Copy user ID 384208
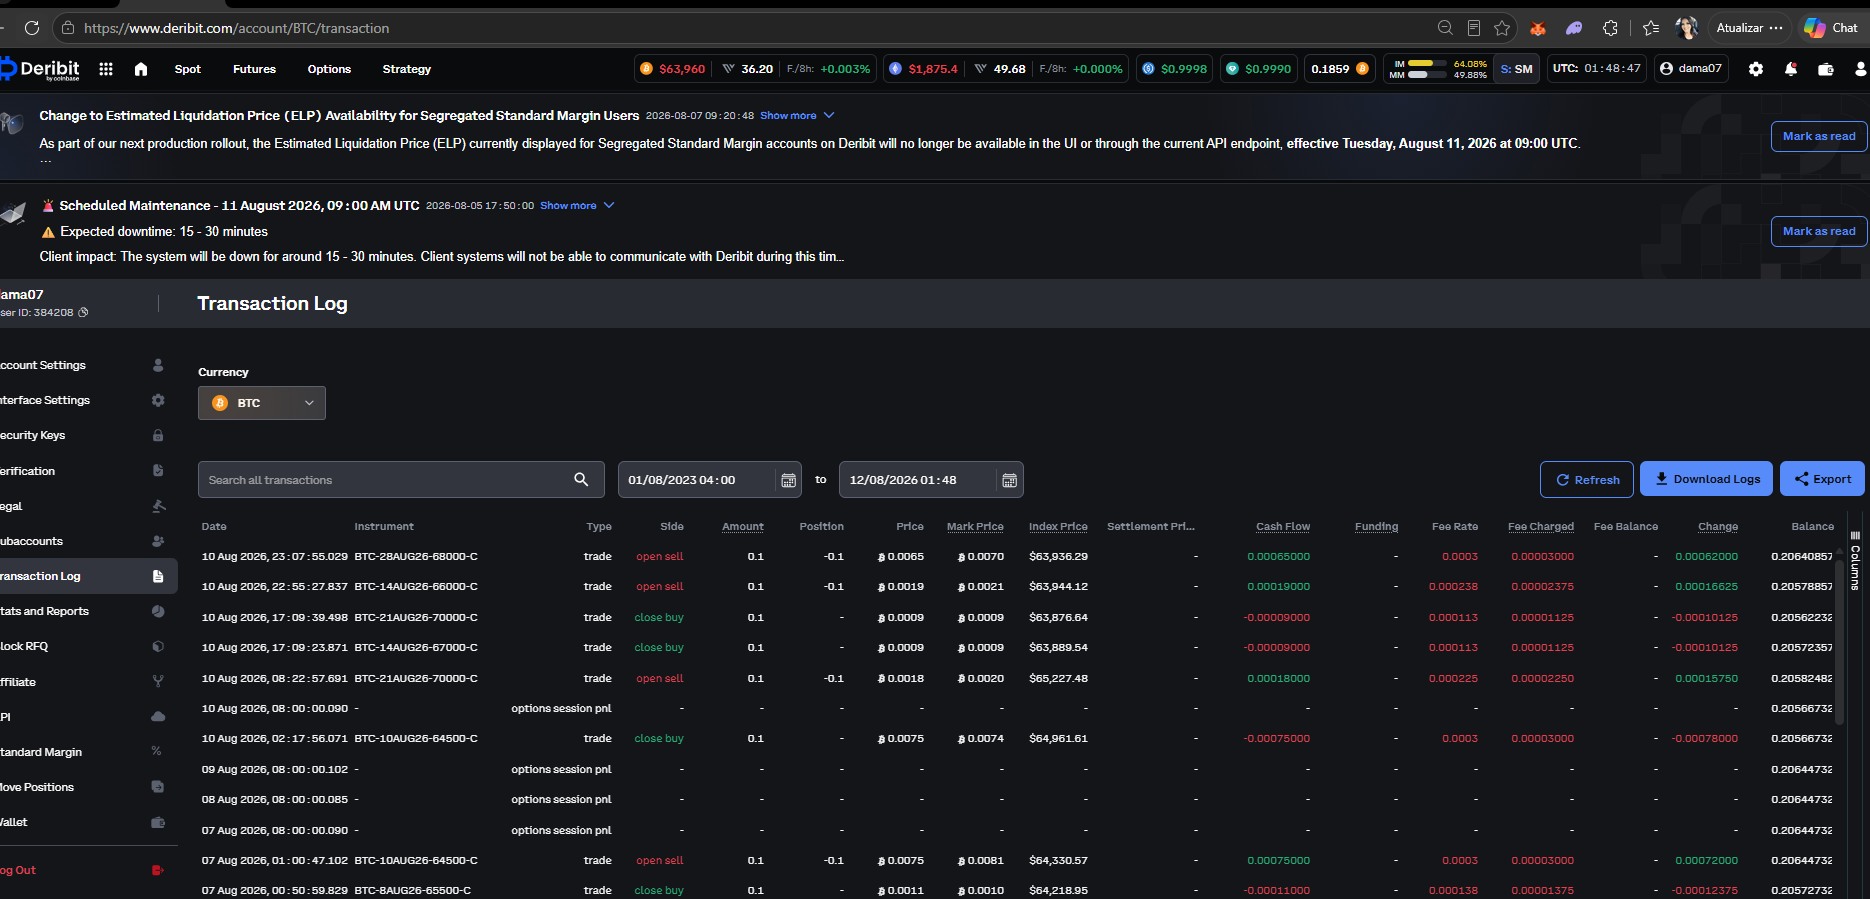Viewport: 1870px width, 899px height. [83, 313]
